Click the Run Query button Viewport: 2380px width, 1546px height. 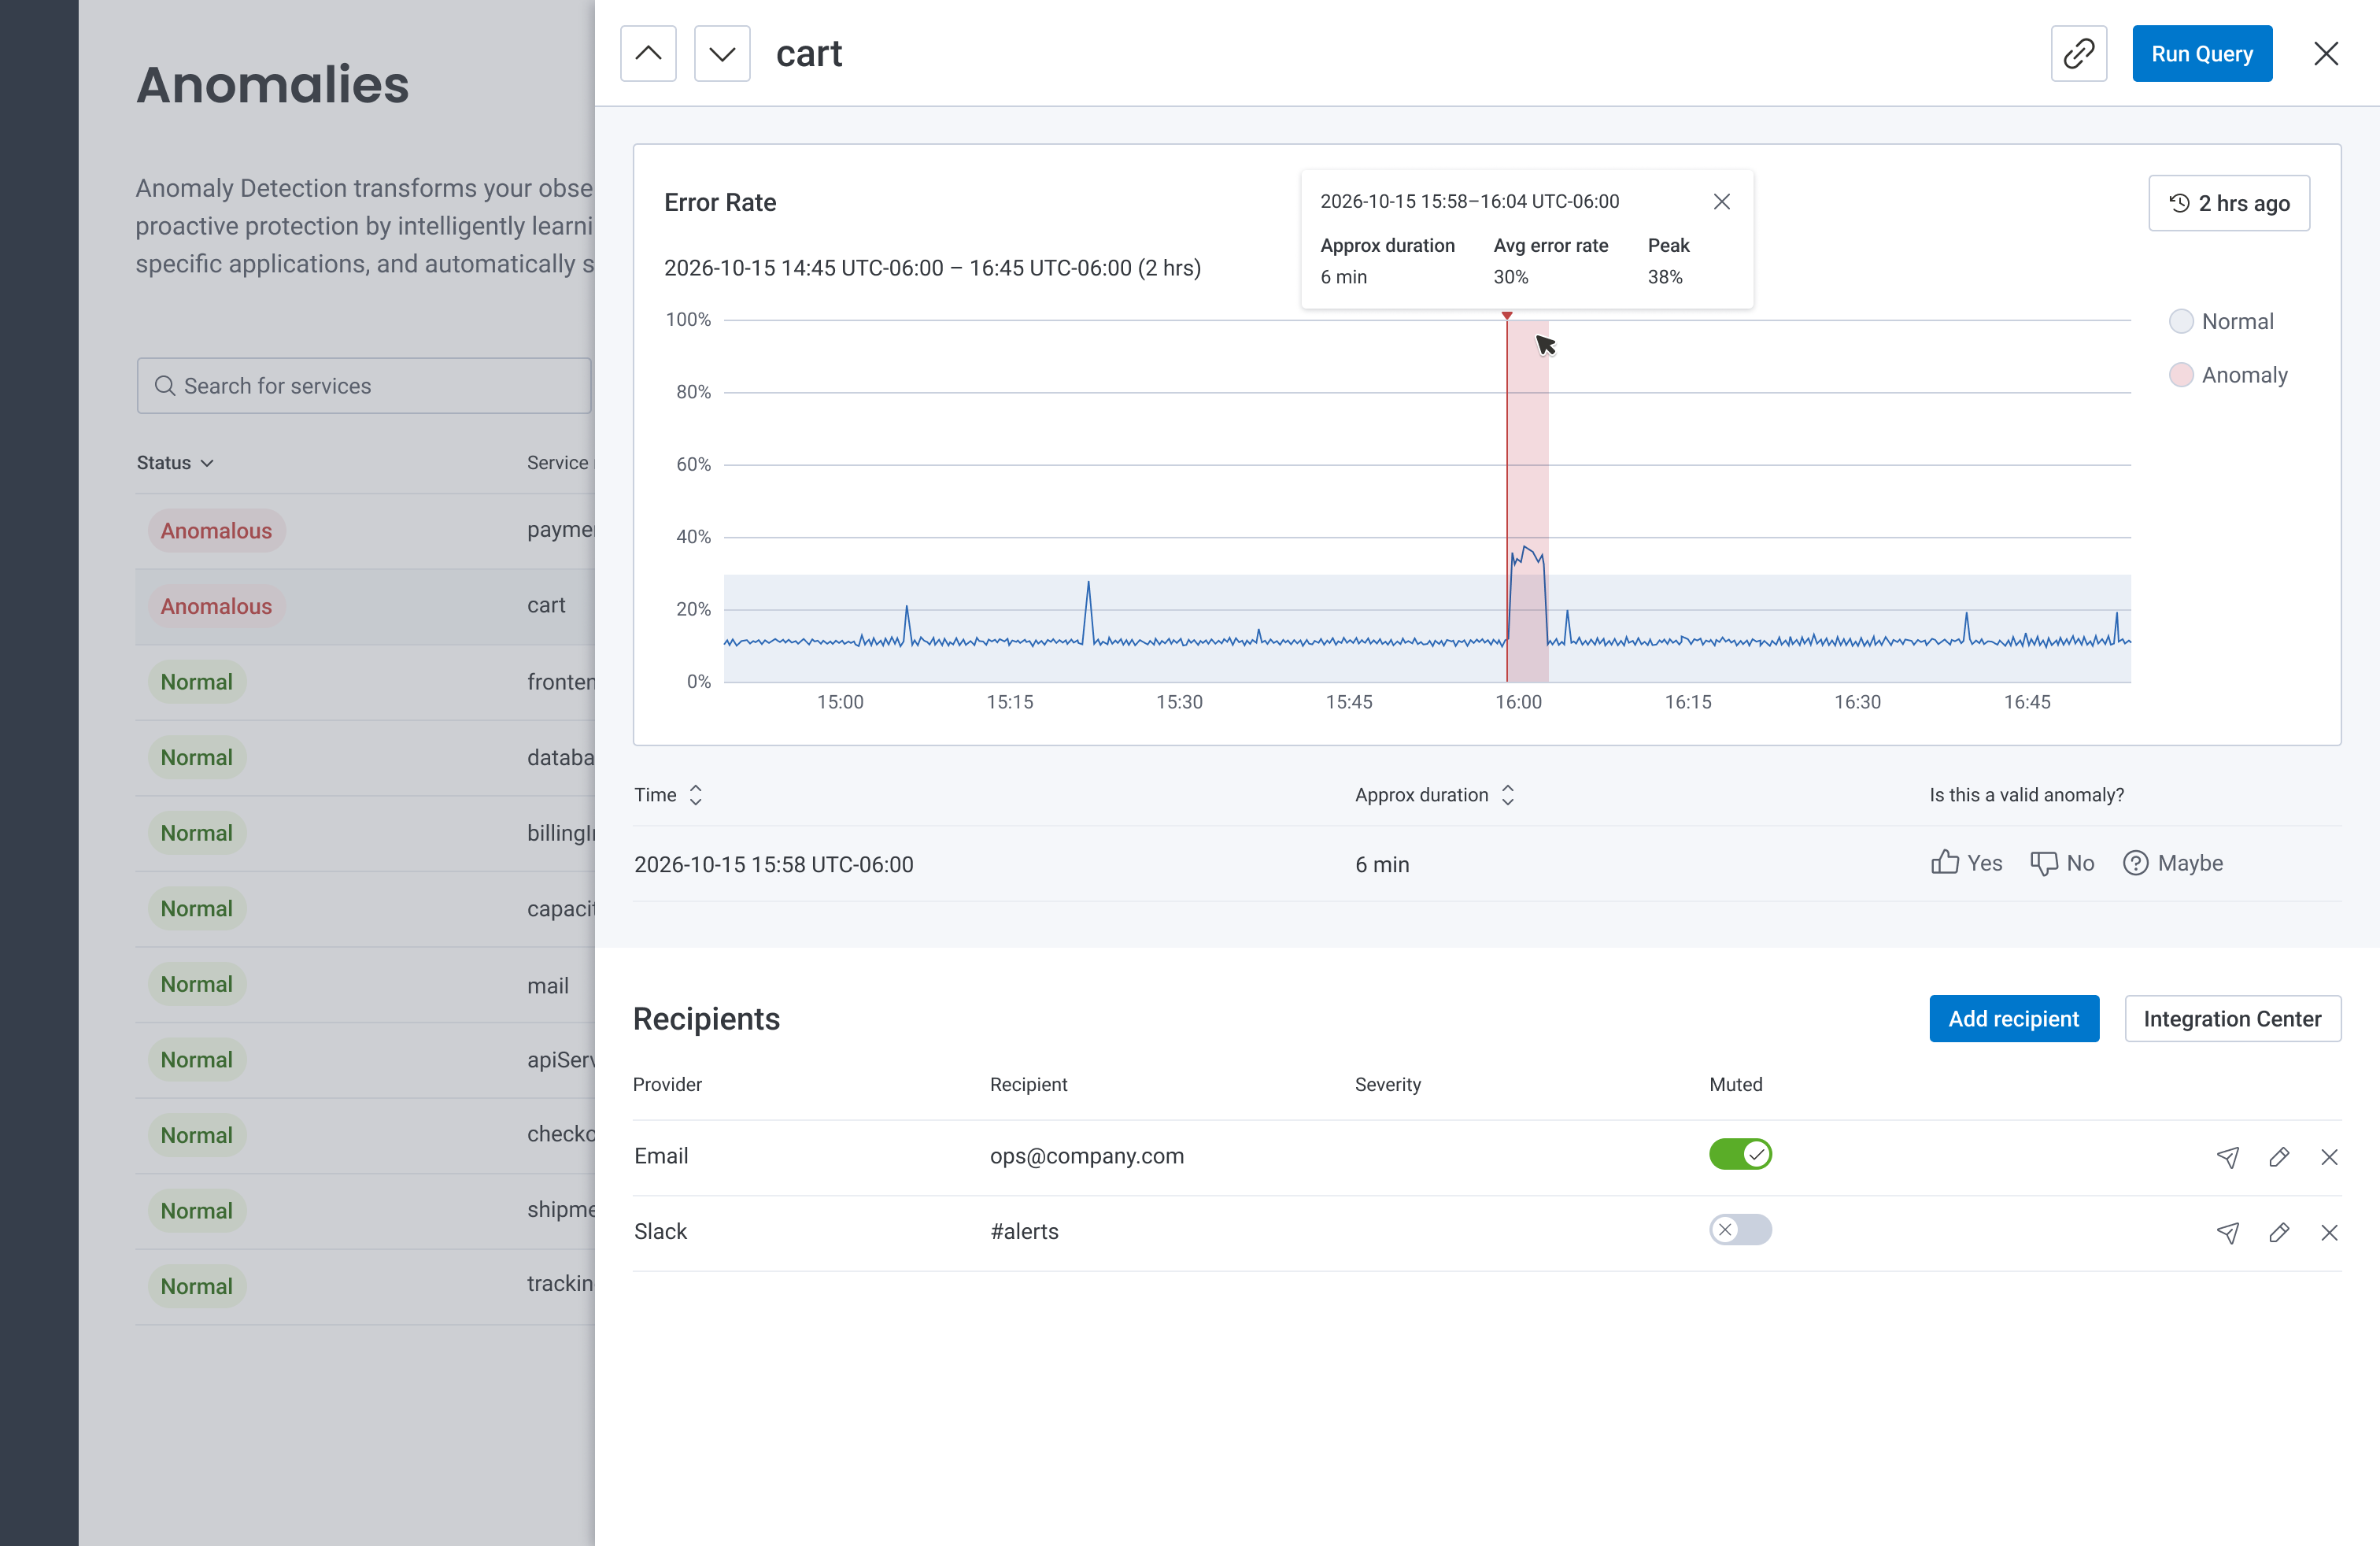pyautogui.click(x=2201, y=54)
